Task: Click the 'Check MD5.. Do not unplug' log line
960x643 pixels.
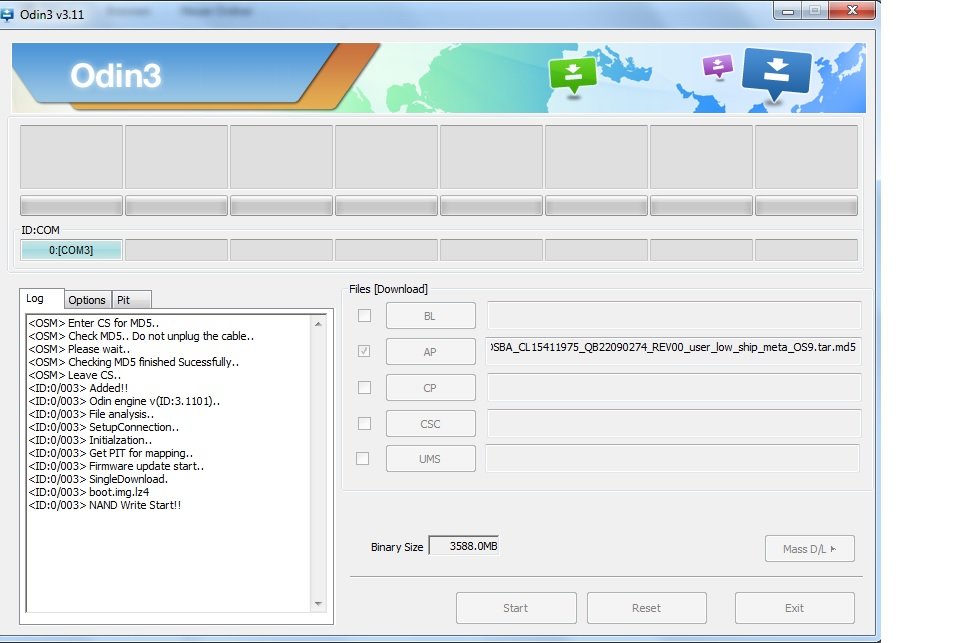Action: point(141,336)
